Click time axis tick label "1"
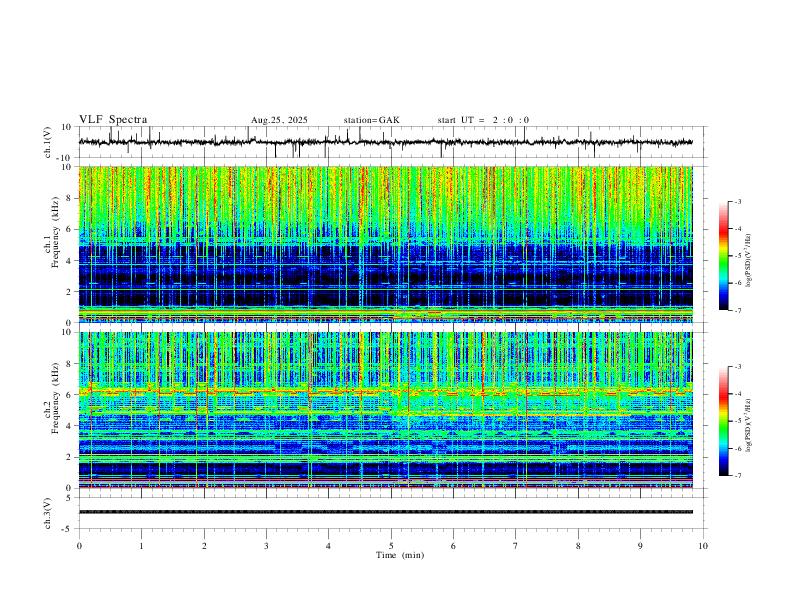 [x=141, y=546]
